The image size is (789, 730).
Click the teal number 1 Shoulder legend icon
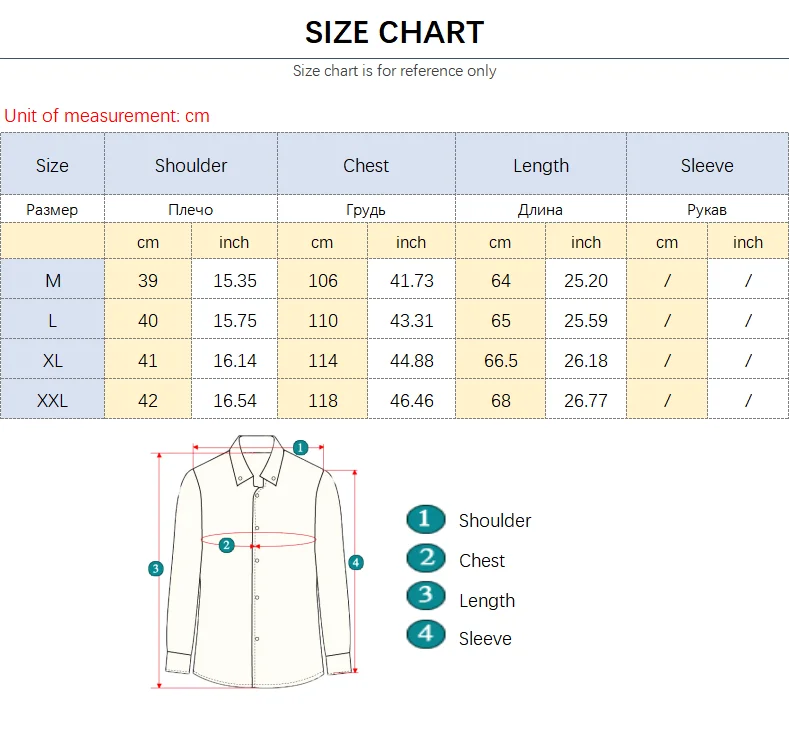point(425,519)
